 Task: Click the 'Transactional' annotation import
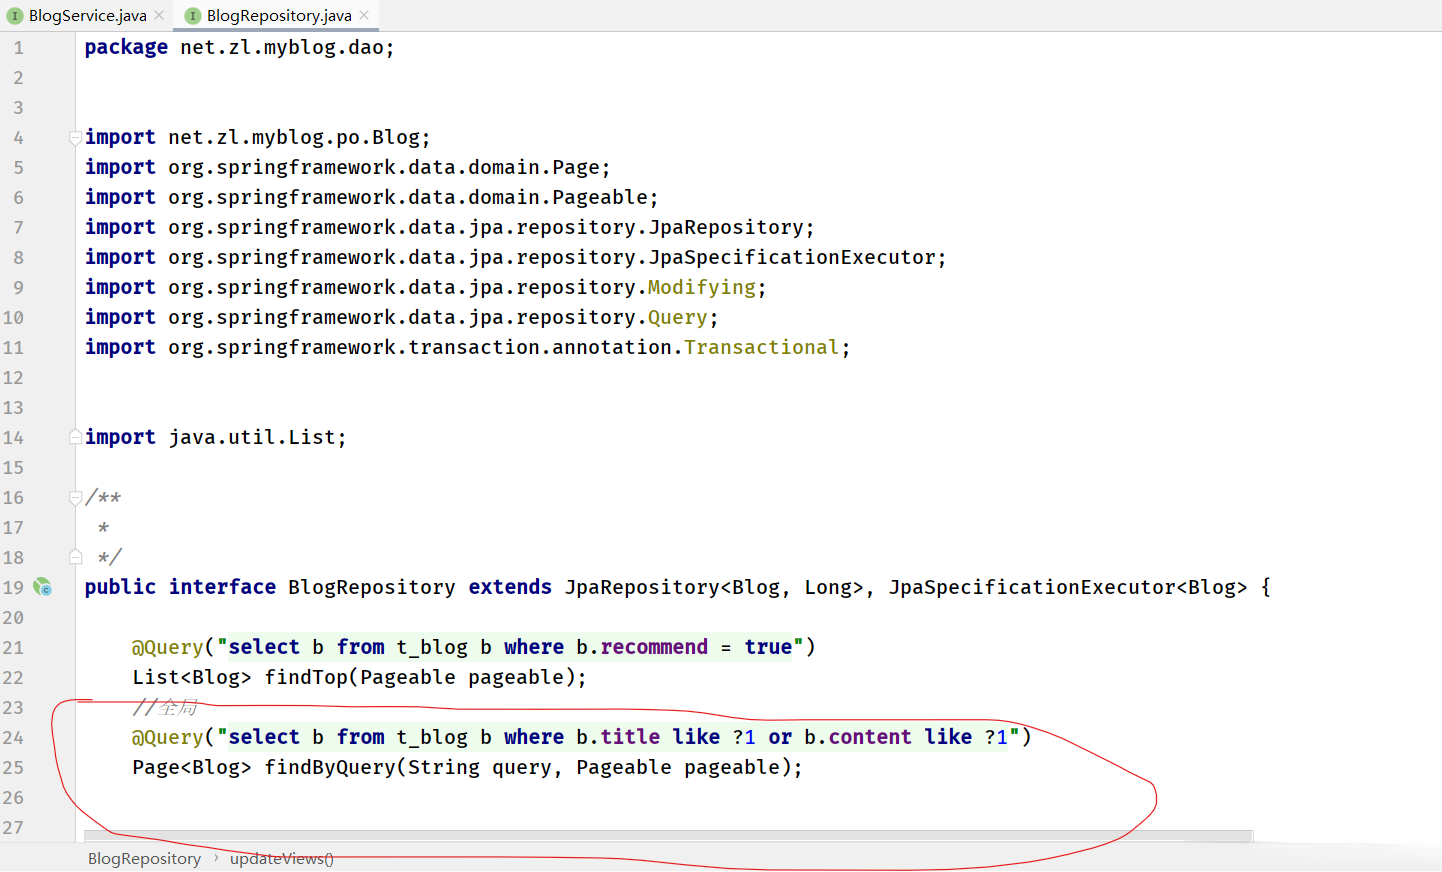pyautogui.click(x=762, y=347)
